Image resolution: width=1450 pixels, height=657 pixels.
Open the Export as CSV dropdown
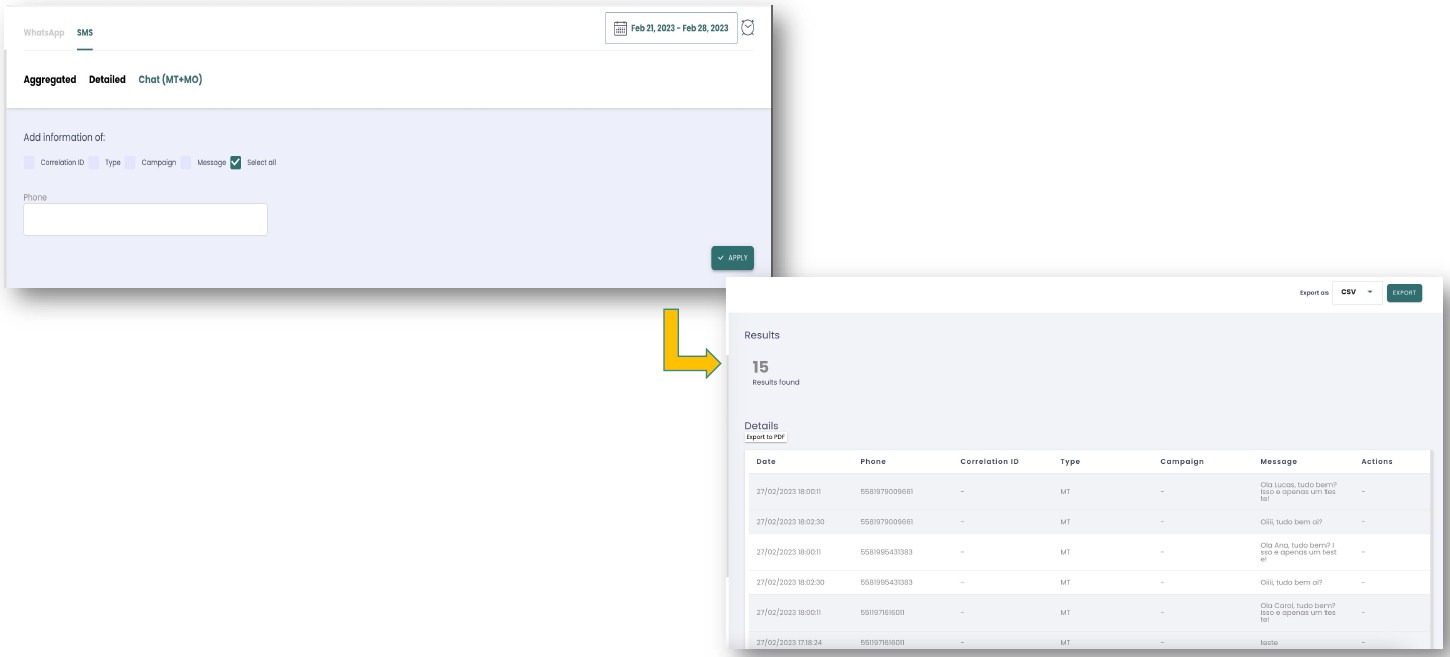point(1357,293)
